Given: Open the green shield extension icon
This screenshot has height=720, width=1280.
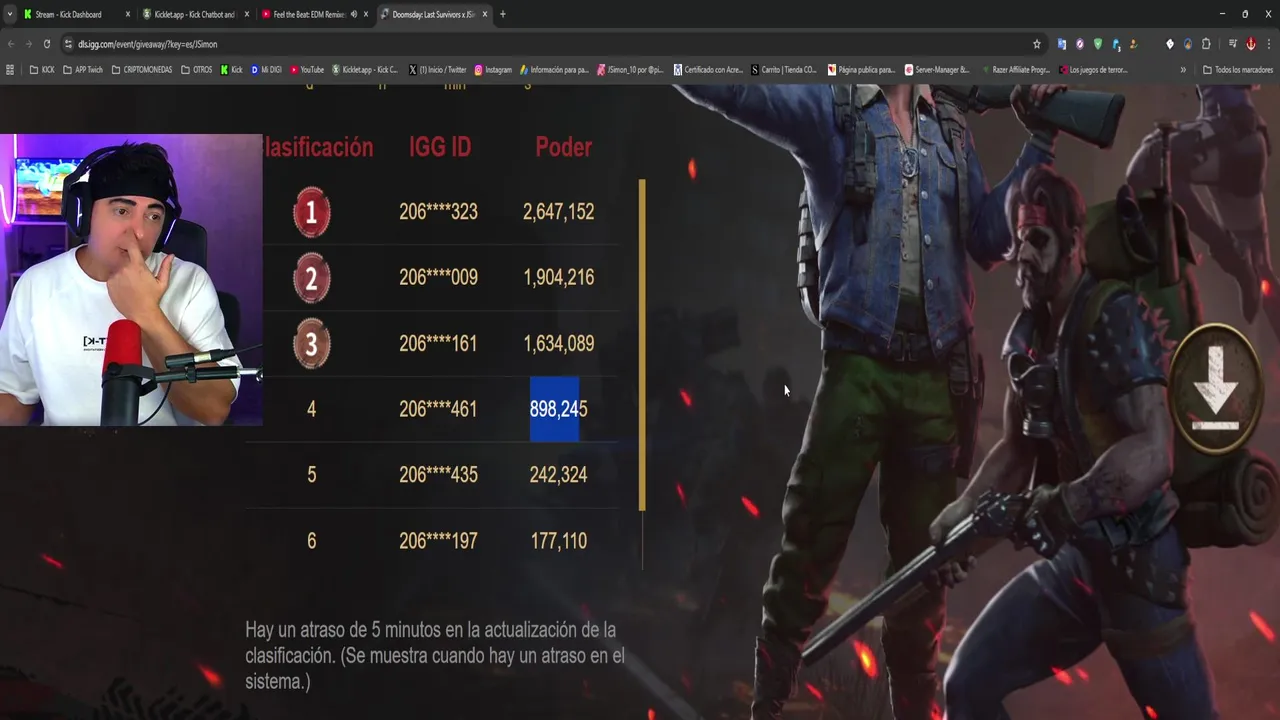Looking at the screenshot, I should tap(1098, 44).
